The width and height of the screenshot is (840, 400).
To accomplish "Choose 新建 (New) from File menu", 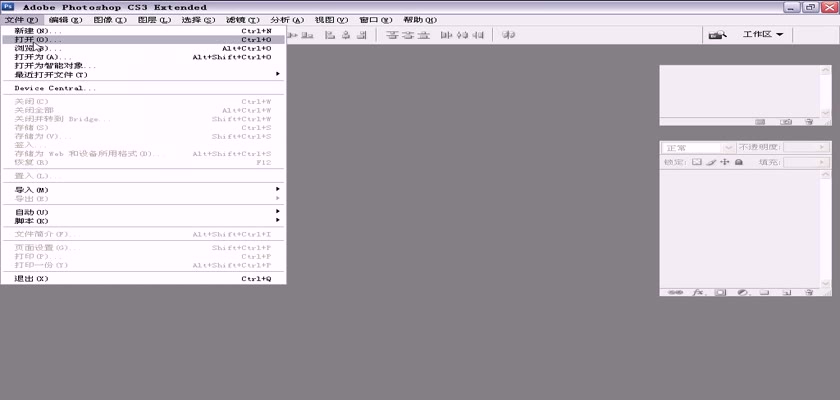I will (x=143, y=31).
